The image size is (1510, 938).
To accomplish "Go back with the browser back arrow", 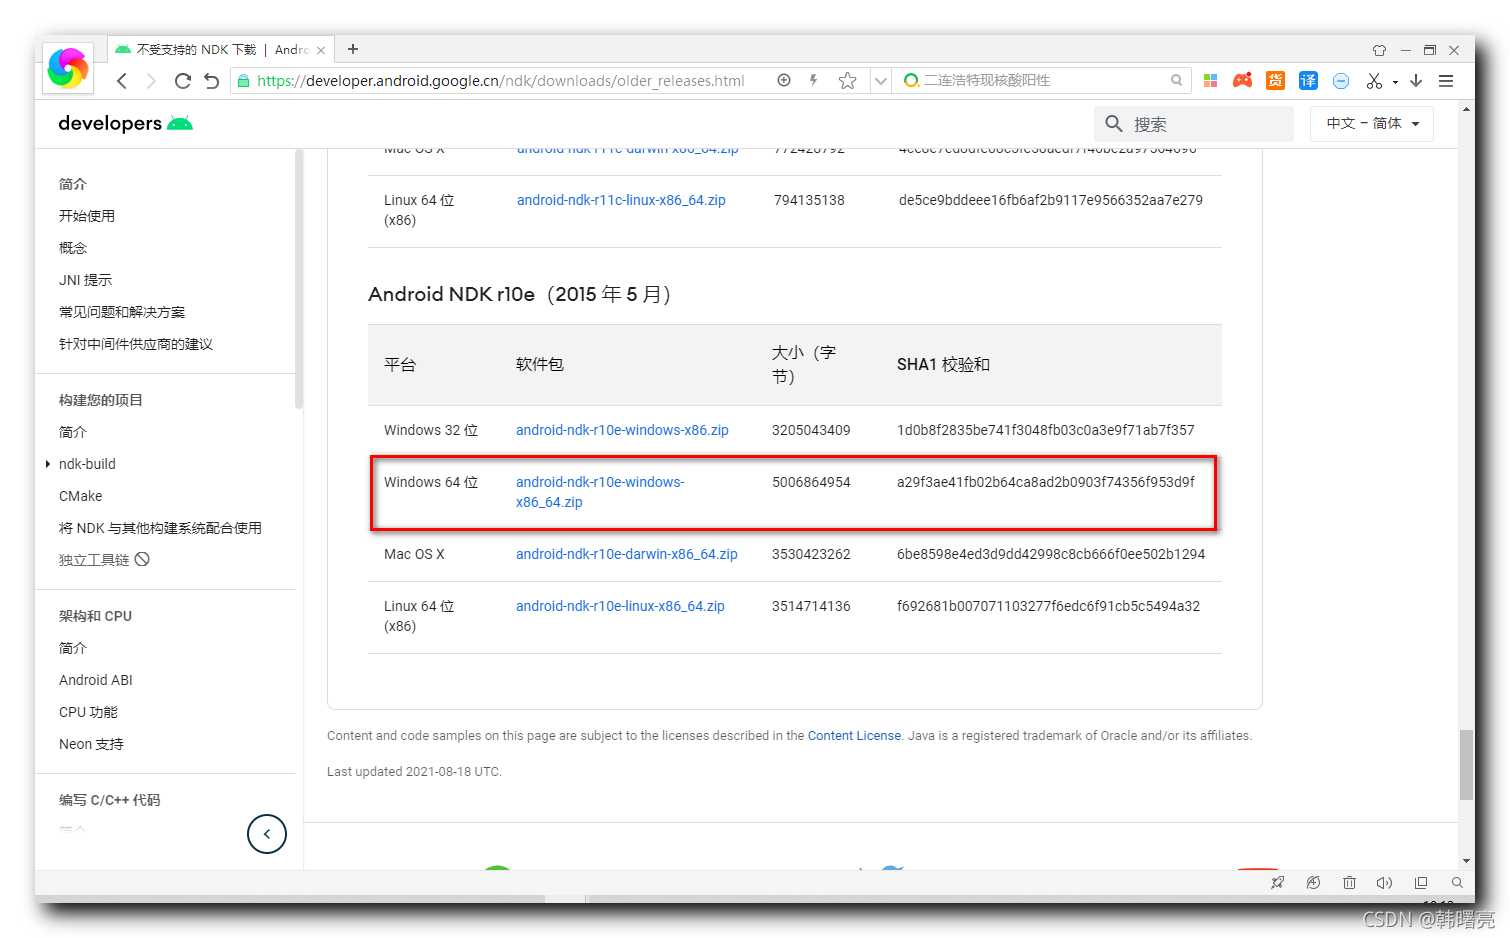I will (122, 81).
